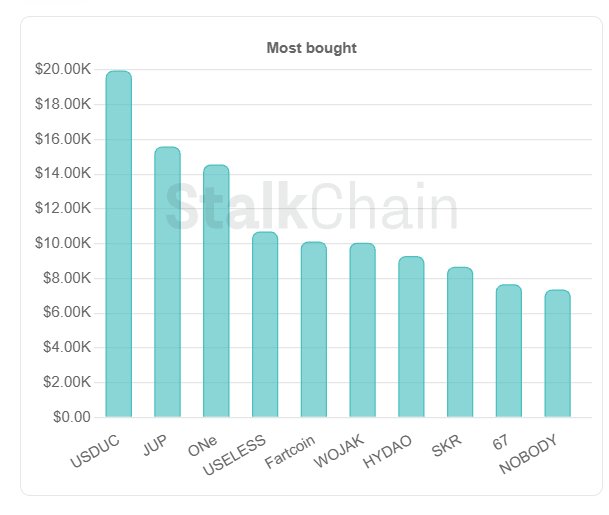The width and height of the screenshot is (609, 515).
Task: Click the USDUC x-axis label
Action: point(97,449)
